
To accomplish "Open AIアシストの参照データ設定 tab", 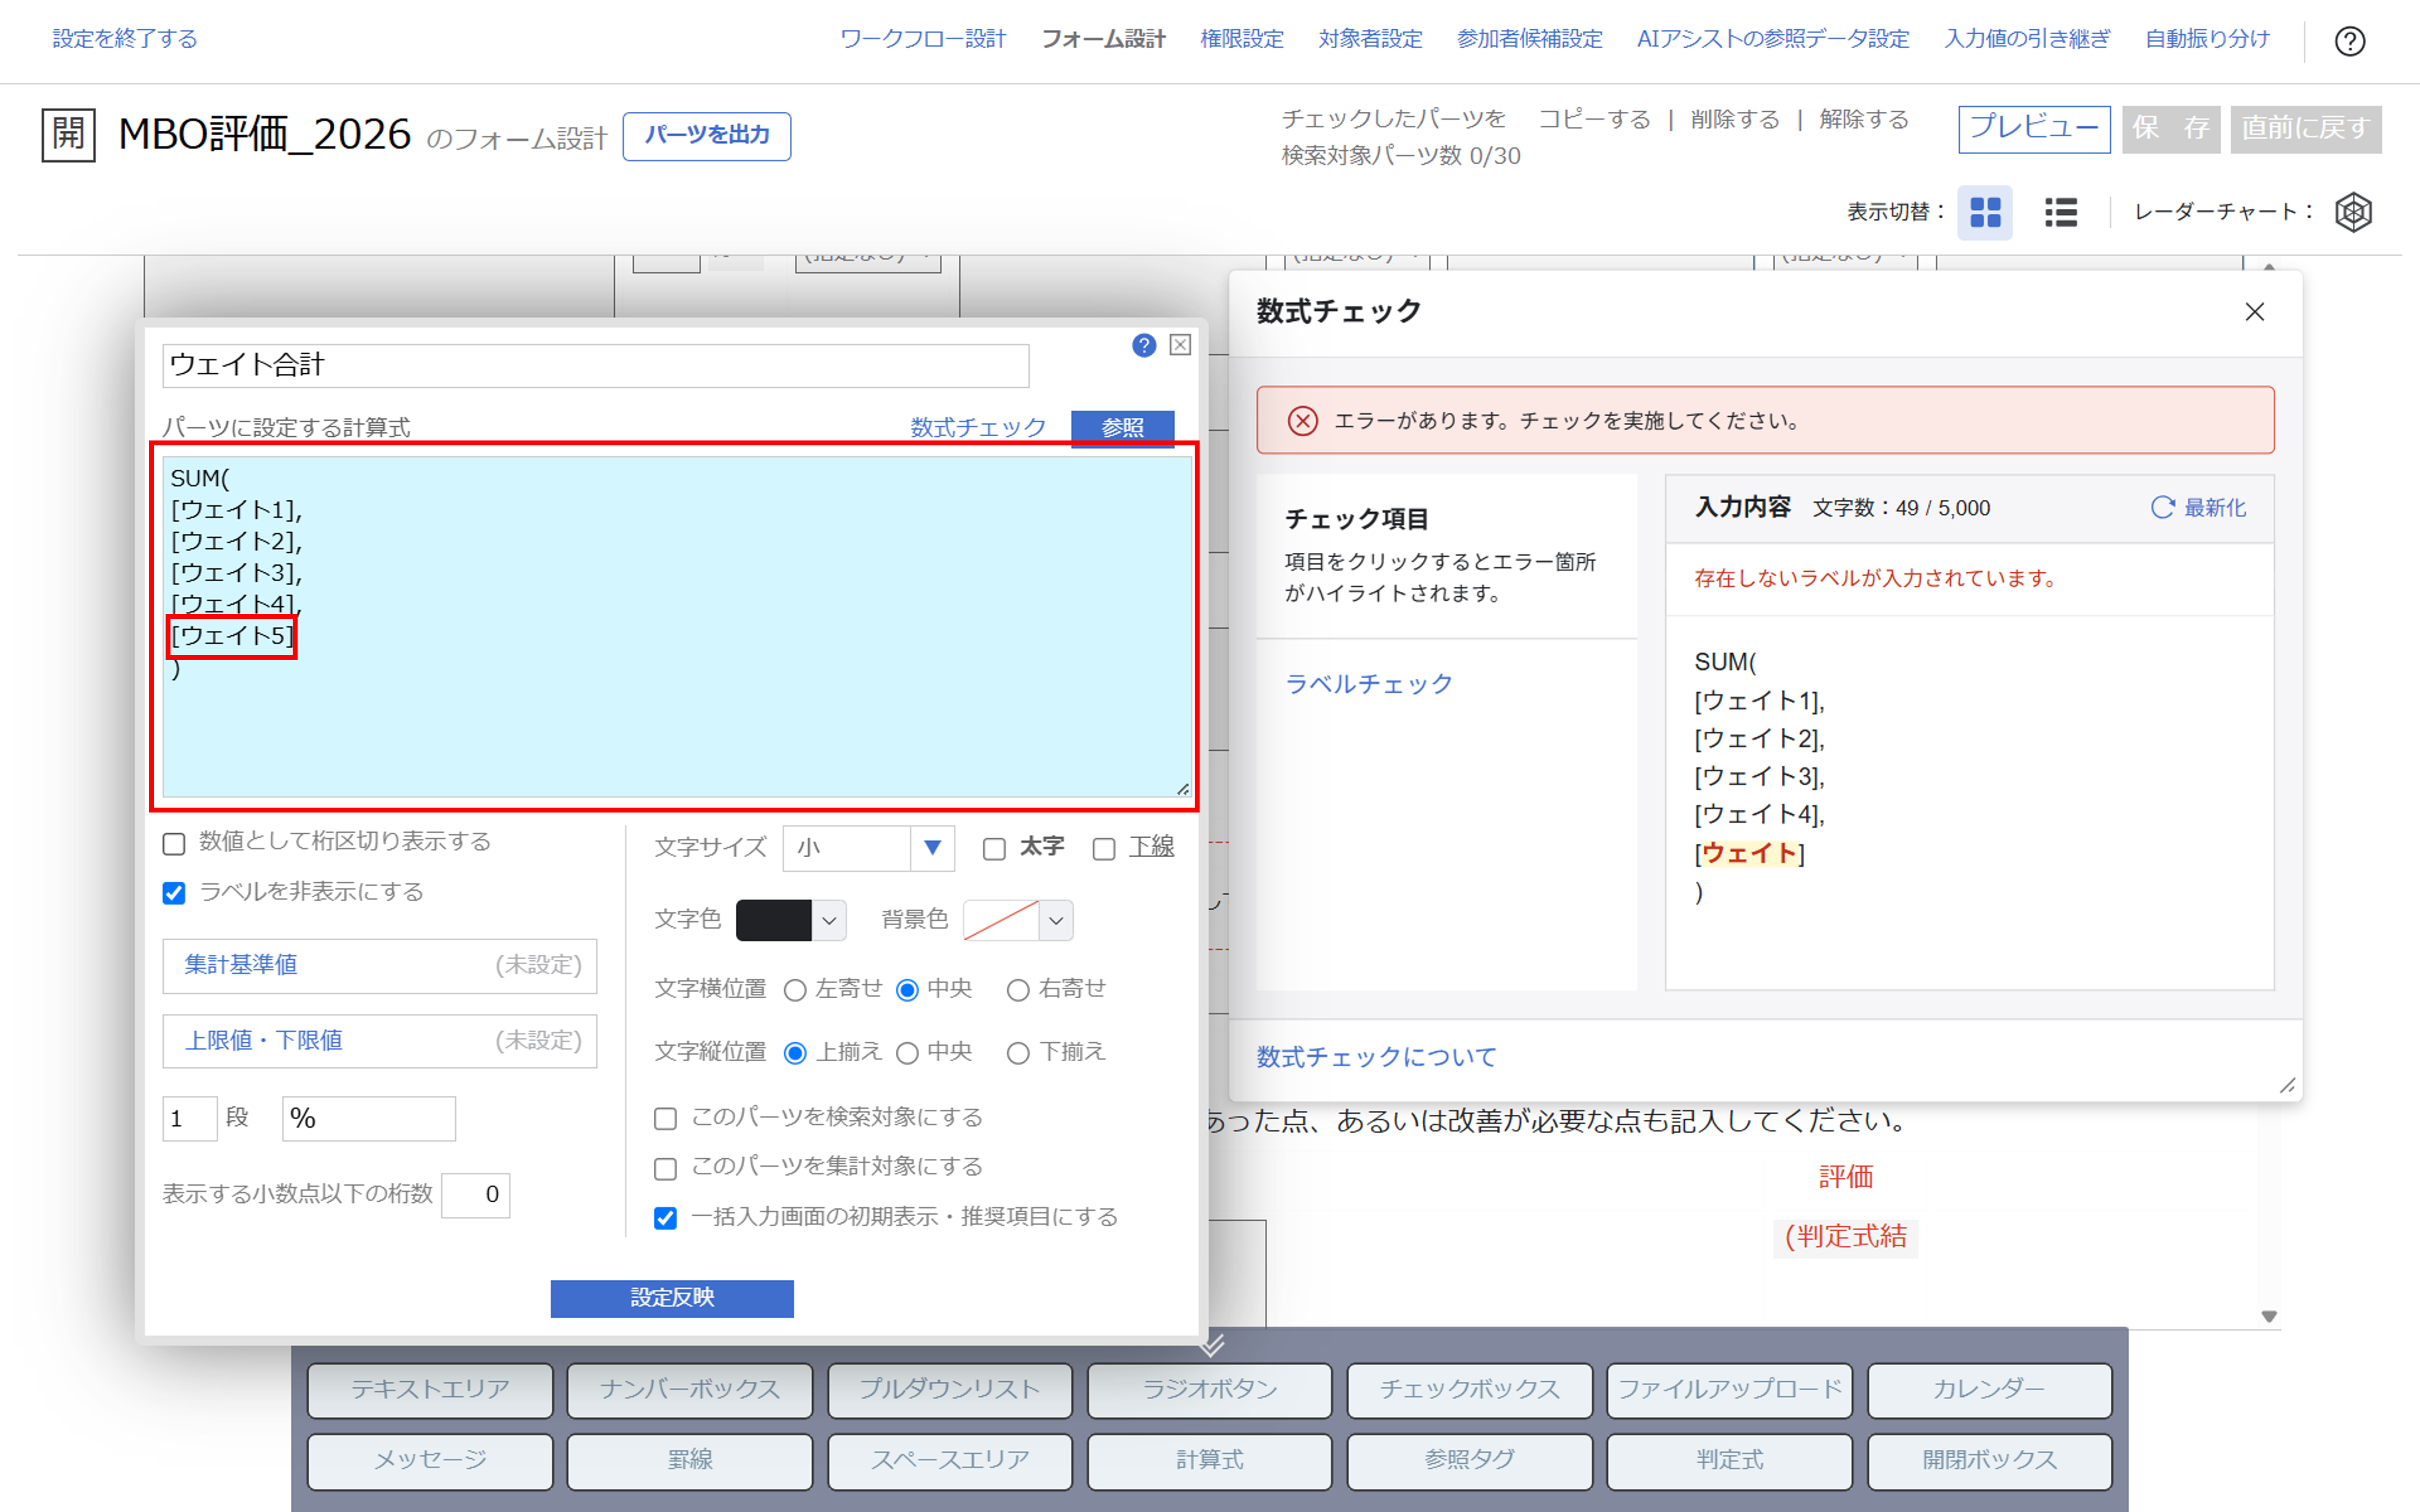I will (x=1772, y=39).
